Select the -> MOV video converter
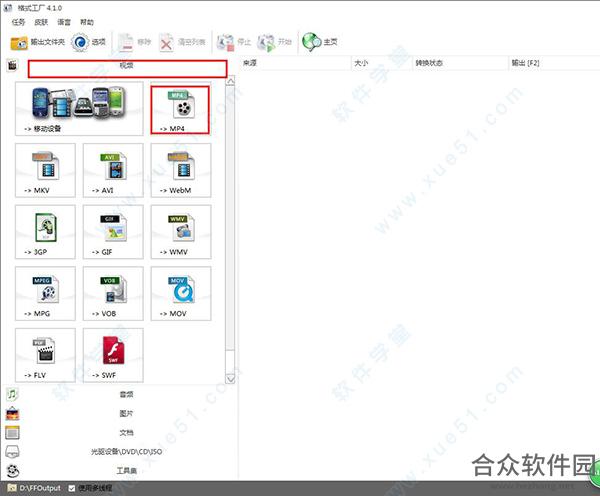The image size is (600, 496). tap(181, 294)
